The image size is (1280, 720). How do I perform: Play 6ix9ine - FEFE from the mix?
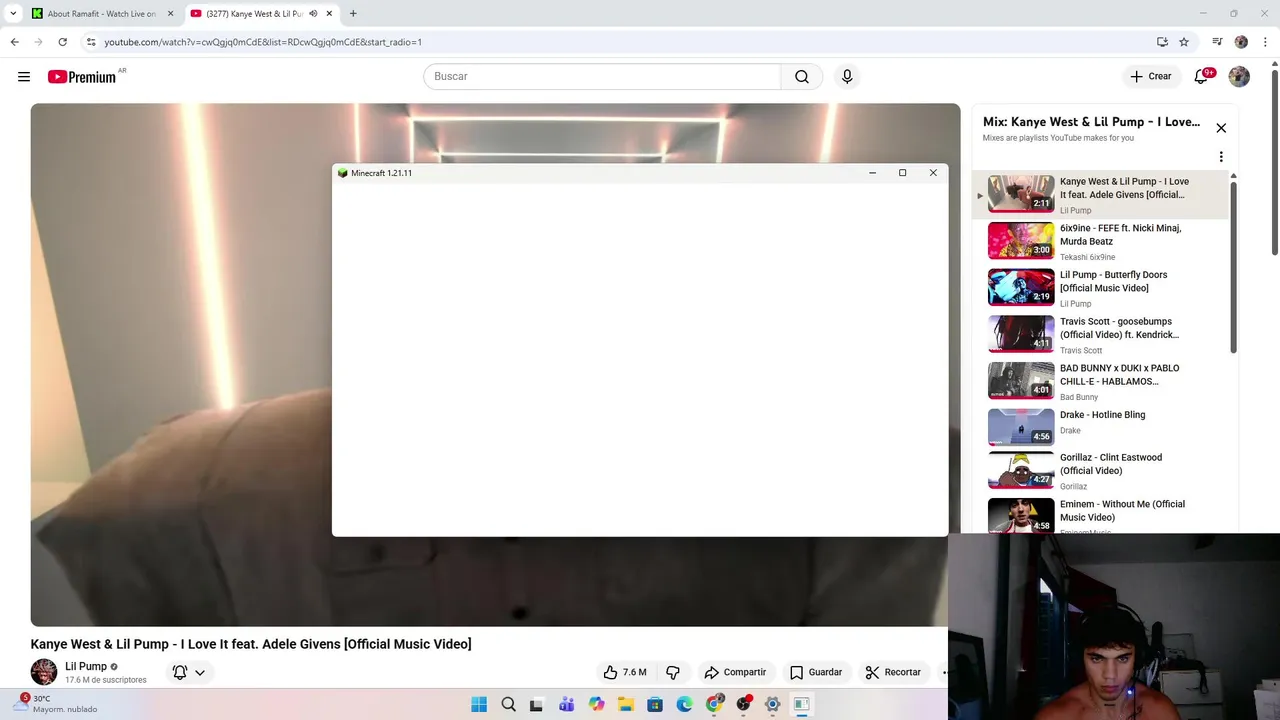pyautogui.click(x=1100, y=241)
